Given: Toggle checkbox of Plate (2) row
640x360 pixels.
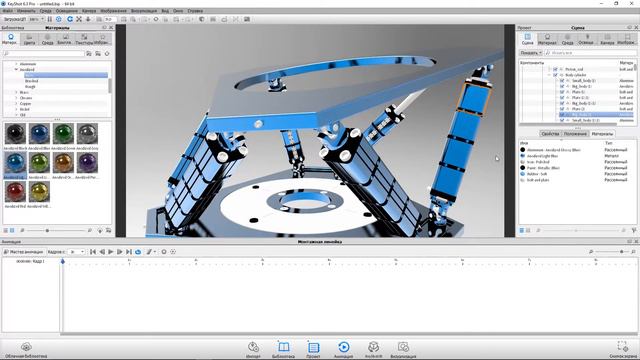Looking at the screenshot, I should coord(562,109).
